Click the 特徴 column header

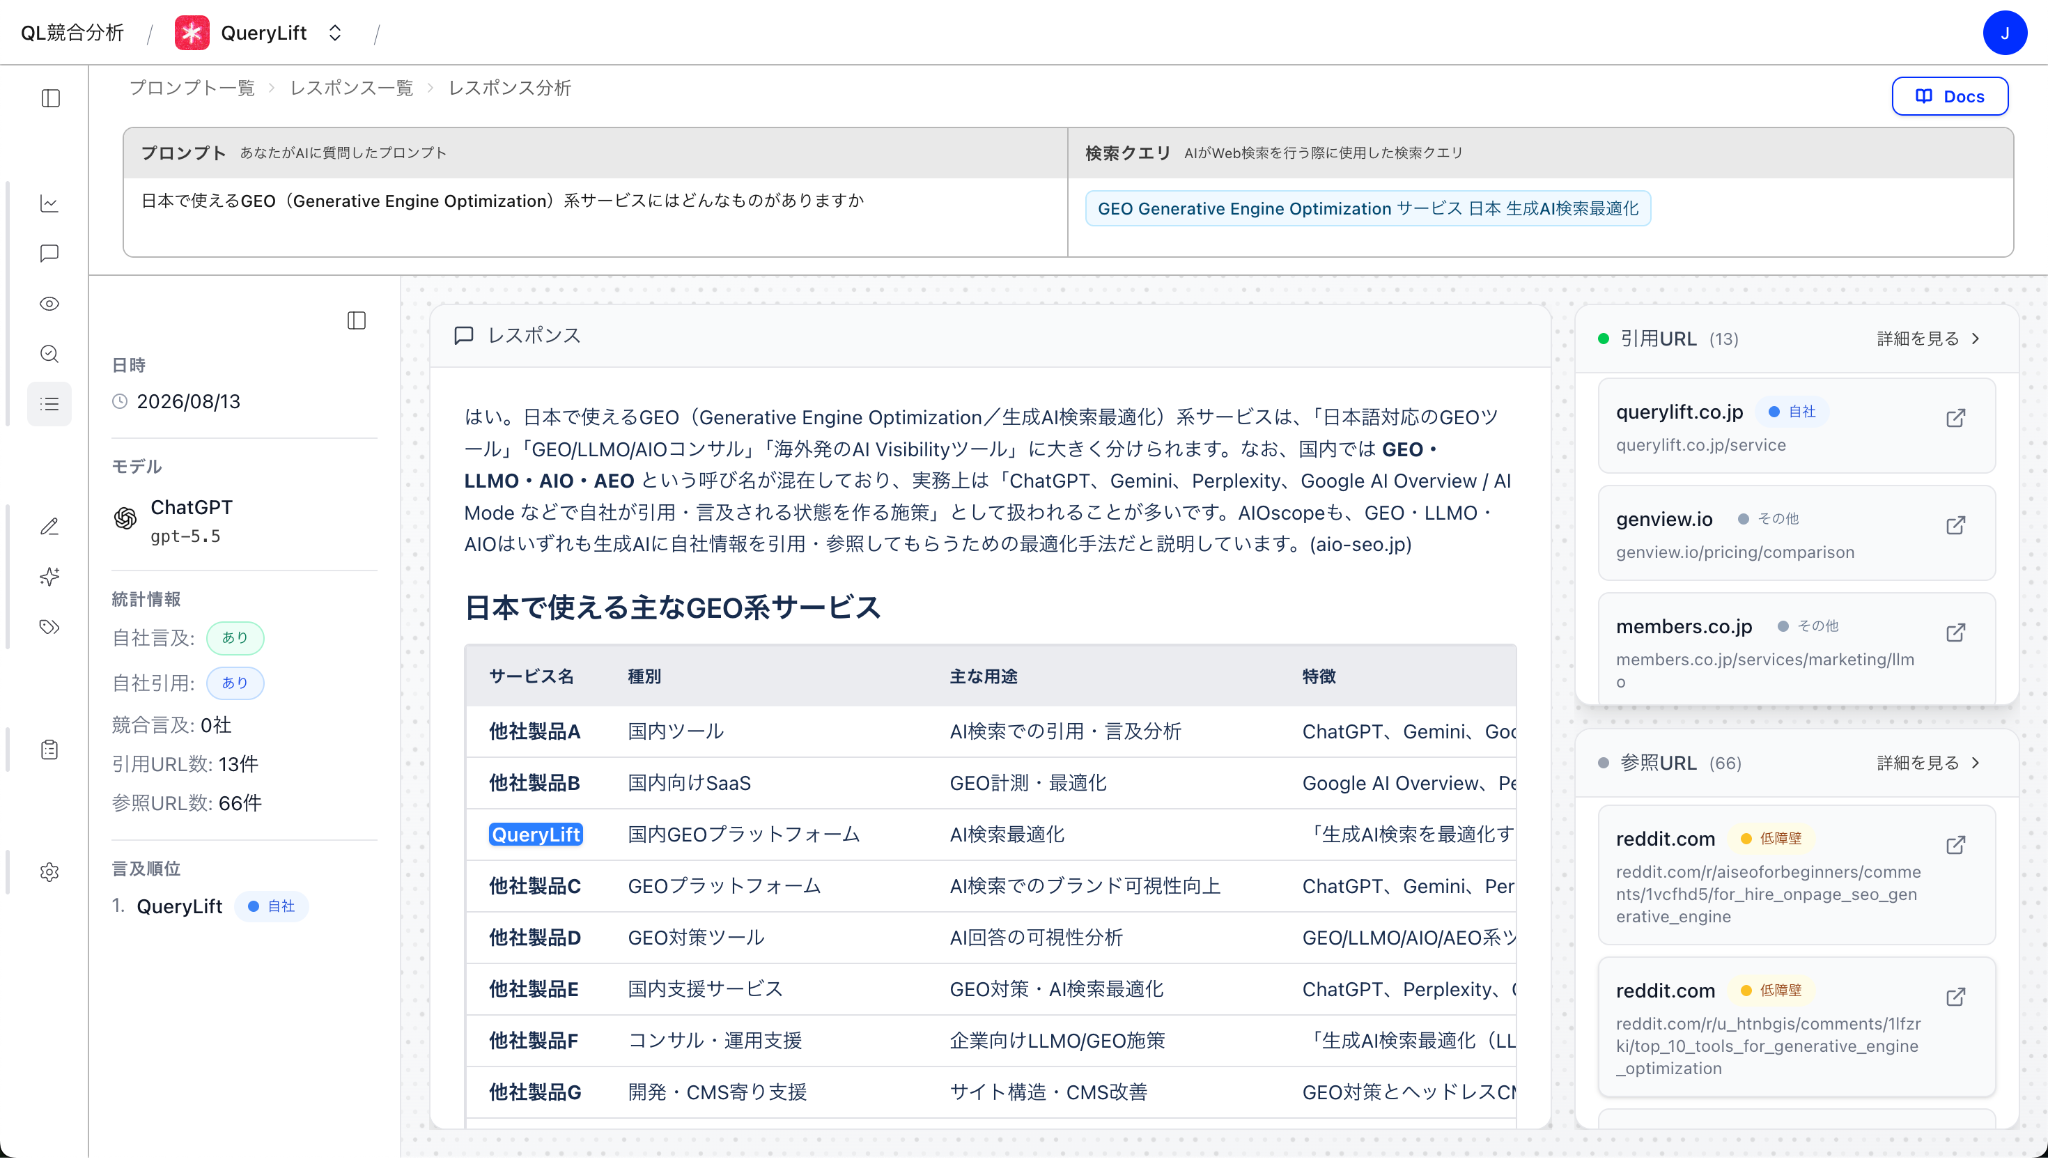(x=1319, y=677)
